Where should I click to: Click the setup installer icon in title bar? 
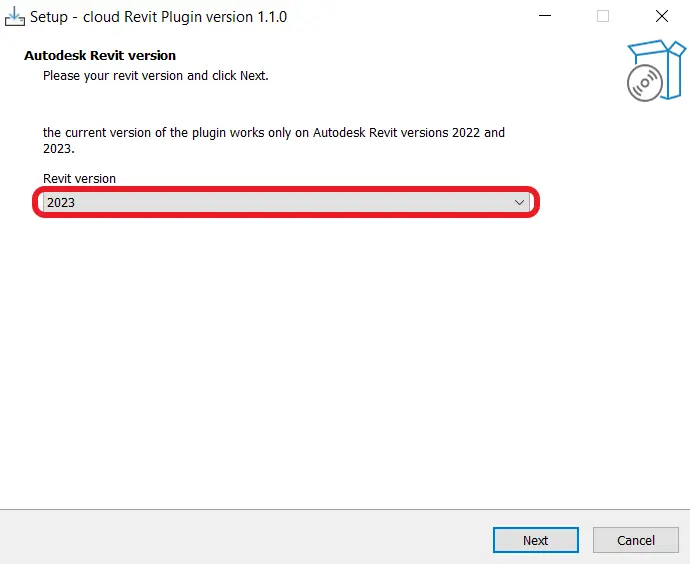coord(15,17)
